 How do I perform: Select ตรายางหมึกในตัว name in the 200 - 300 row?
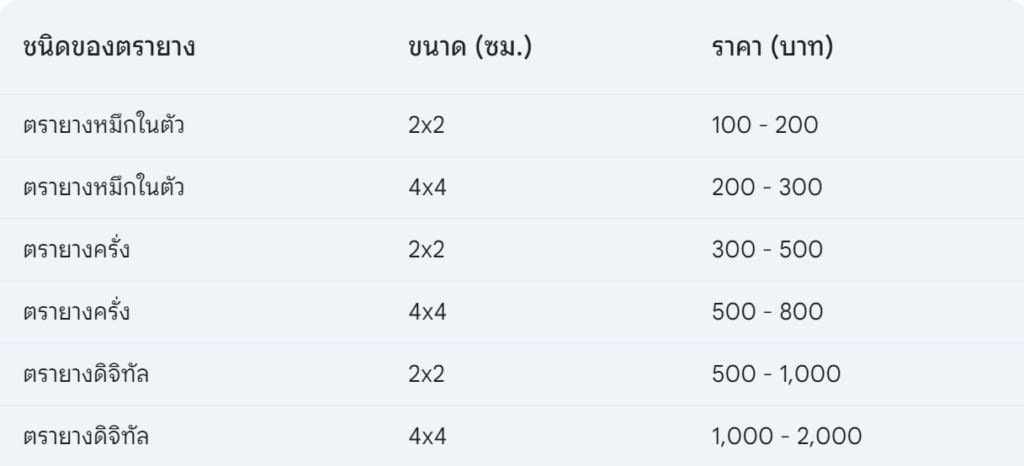tap(103, 187)
